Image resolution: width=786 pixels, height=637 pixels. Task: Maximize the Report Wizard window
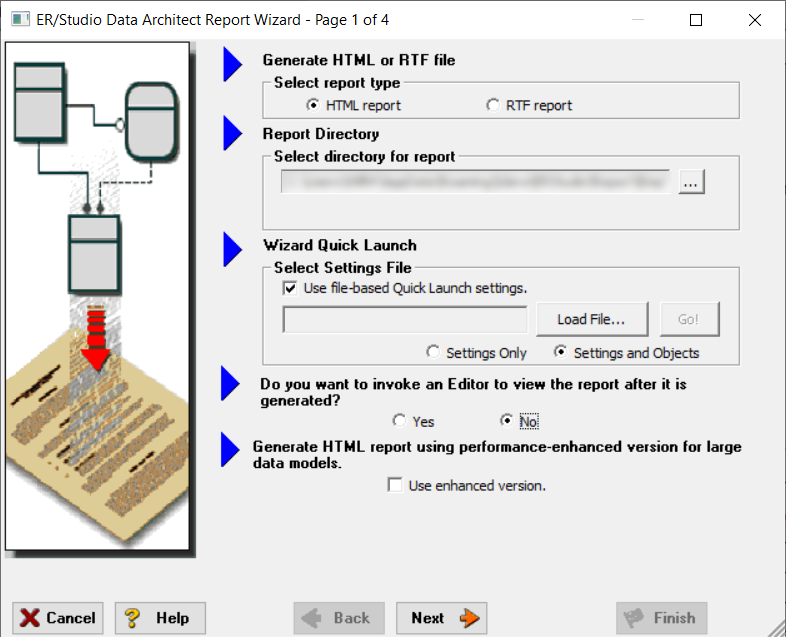(x=696, y=20)
